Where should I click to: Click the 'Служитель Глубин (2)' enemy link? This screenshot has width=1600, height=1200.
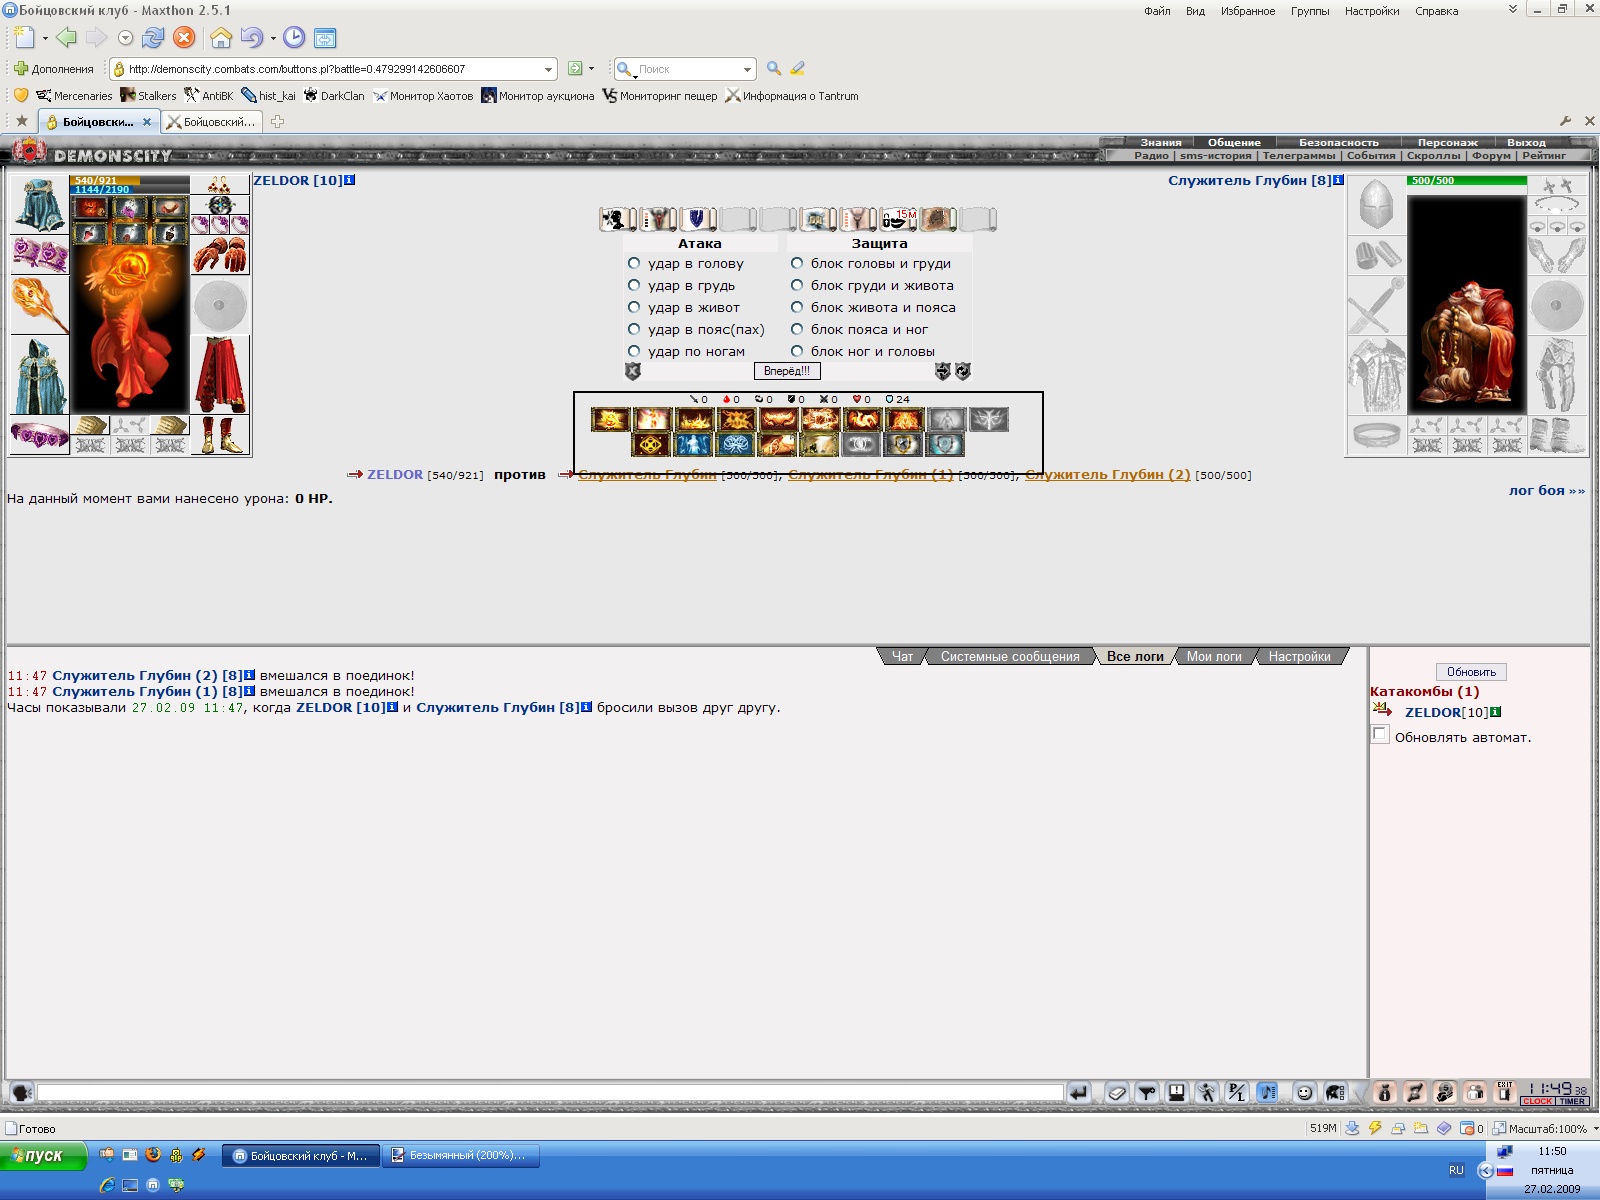(1107, 475)
